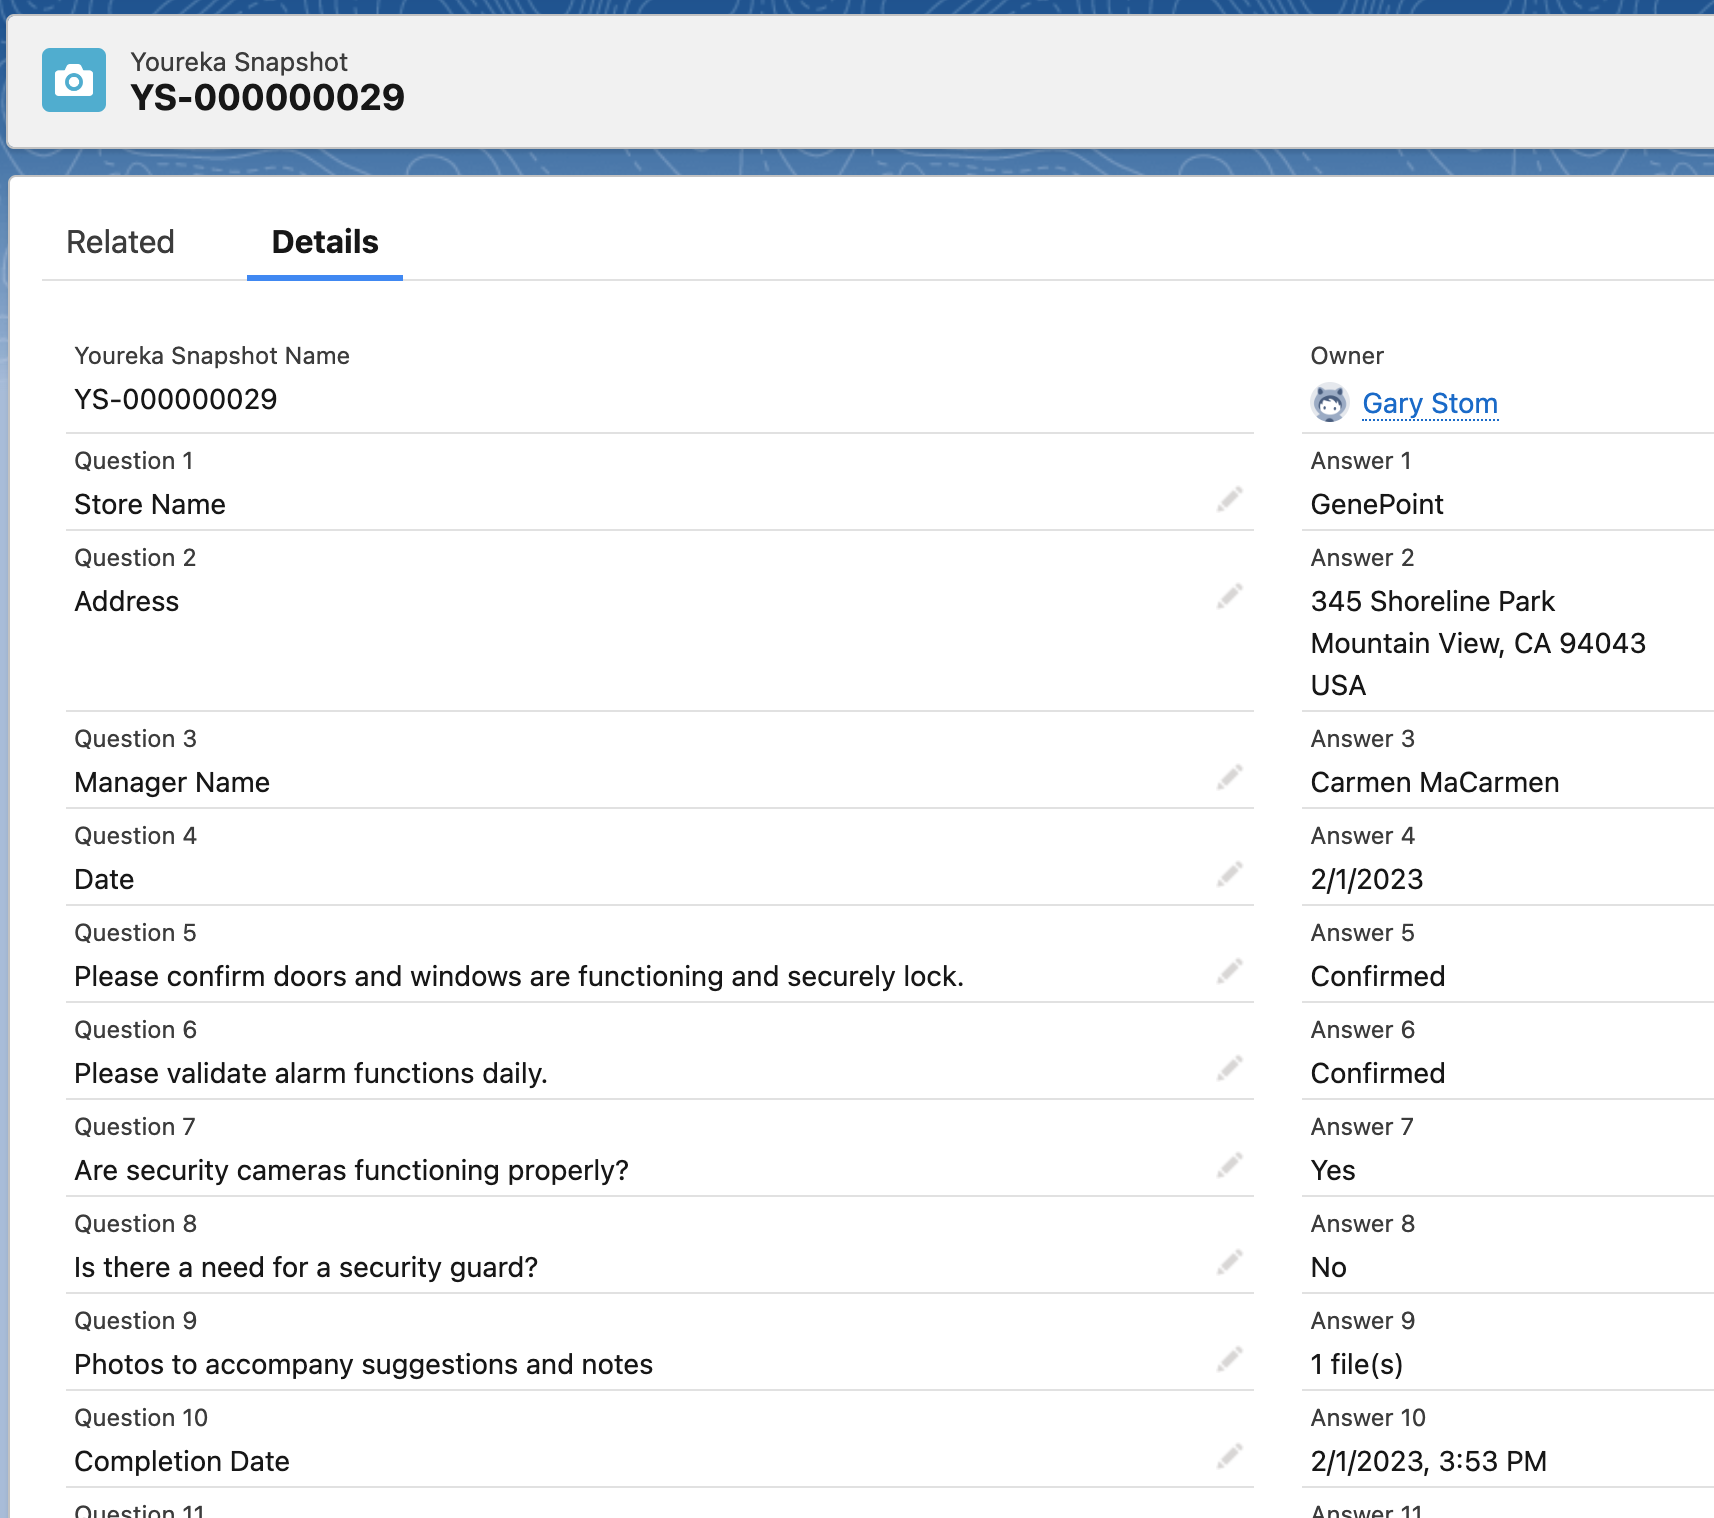Viewport: 1714px width, 1518px height.
Task: Click Answer 9 '1 file(s)' value
Action: [x=1357, y=1365]
